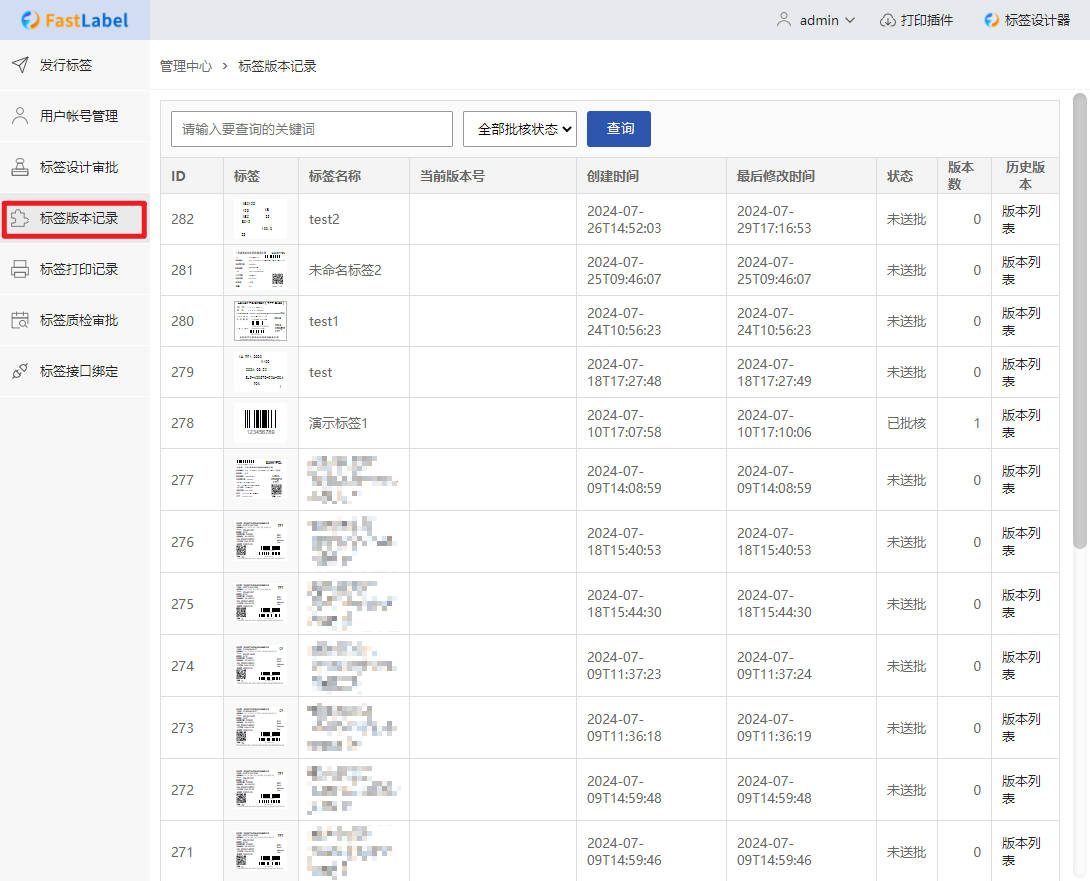
Task: Open the 全部批核状态 status dropdown
Action: (x=520, y=129)
